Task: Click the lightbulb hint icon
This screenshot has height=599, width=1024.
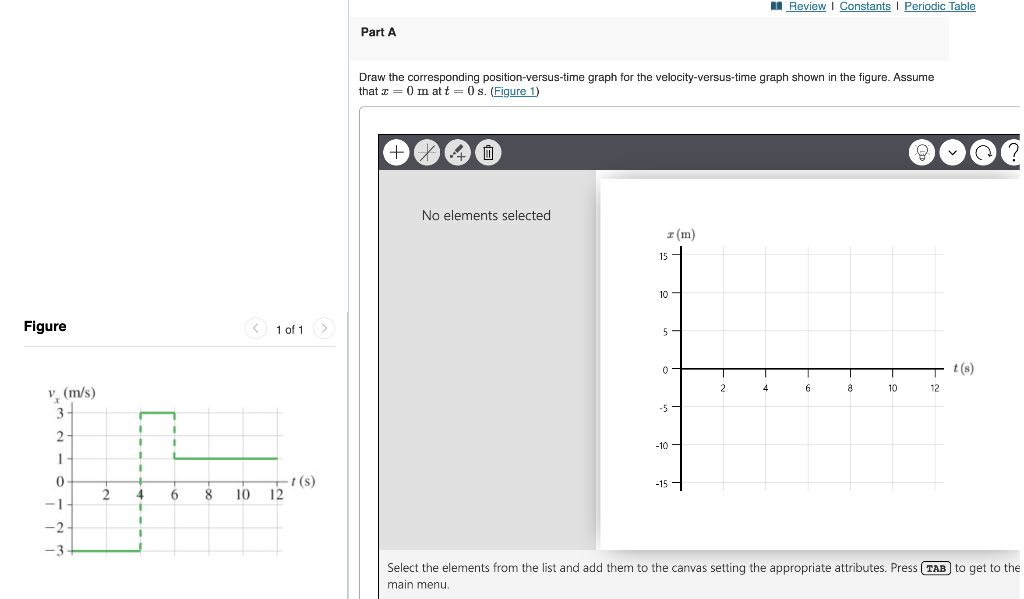Action: click(x=922, y=153)
